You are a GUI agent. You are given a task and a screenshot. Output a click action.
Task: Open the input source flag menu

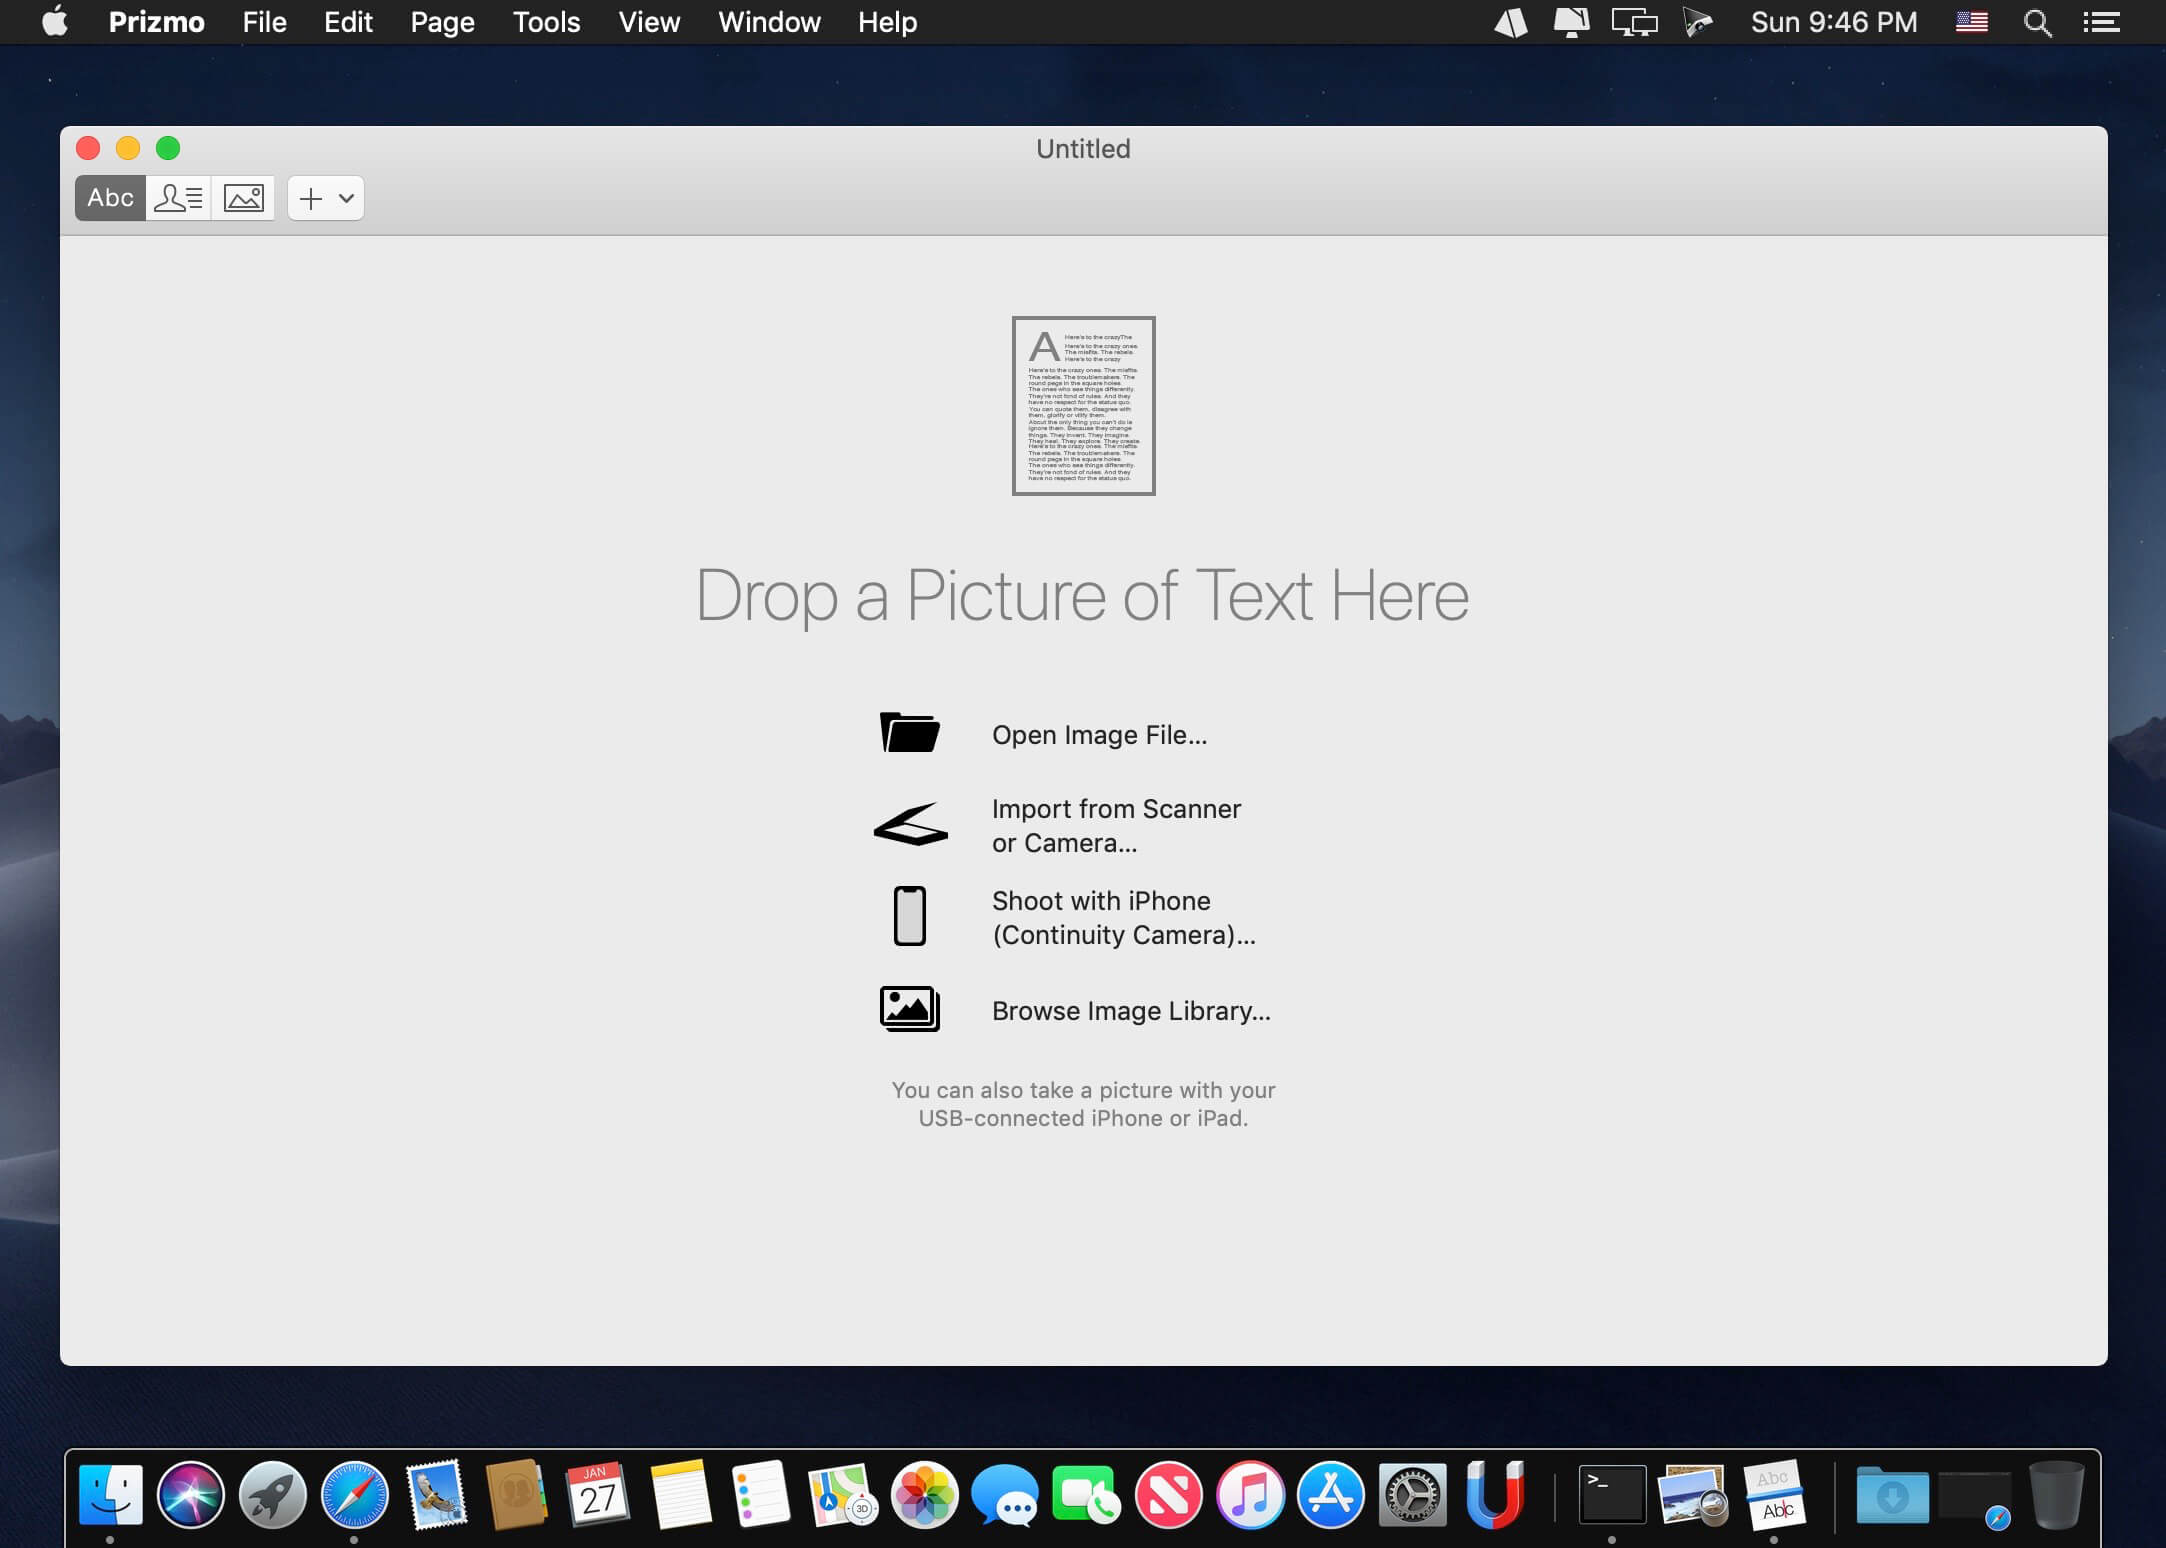[1971, 22]
